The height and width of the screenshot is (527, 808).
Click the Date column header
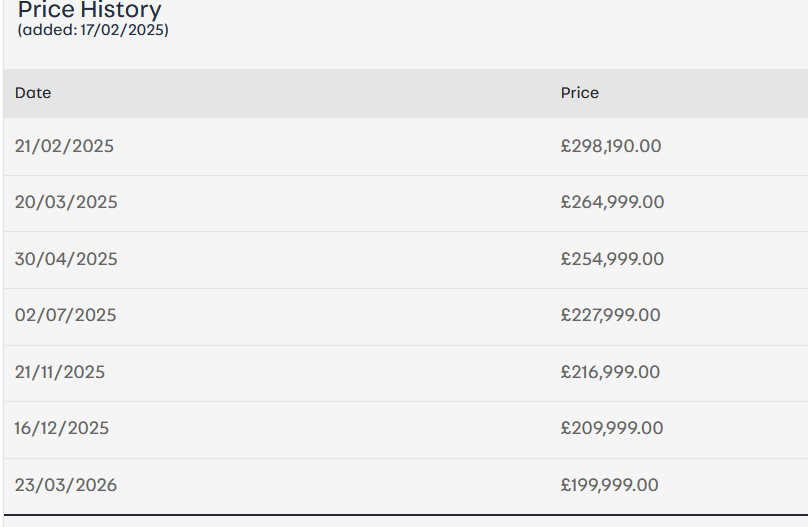click(x=33, y=93)
